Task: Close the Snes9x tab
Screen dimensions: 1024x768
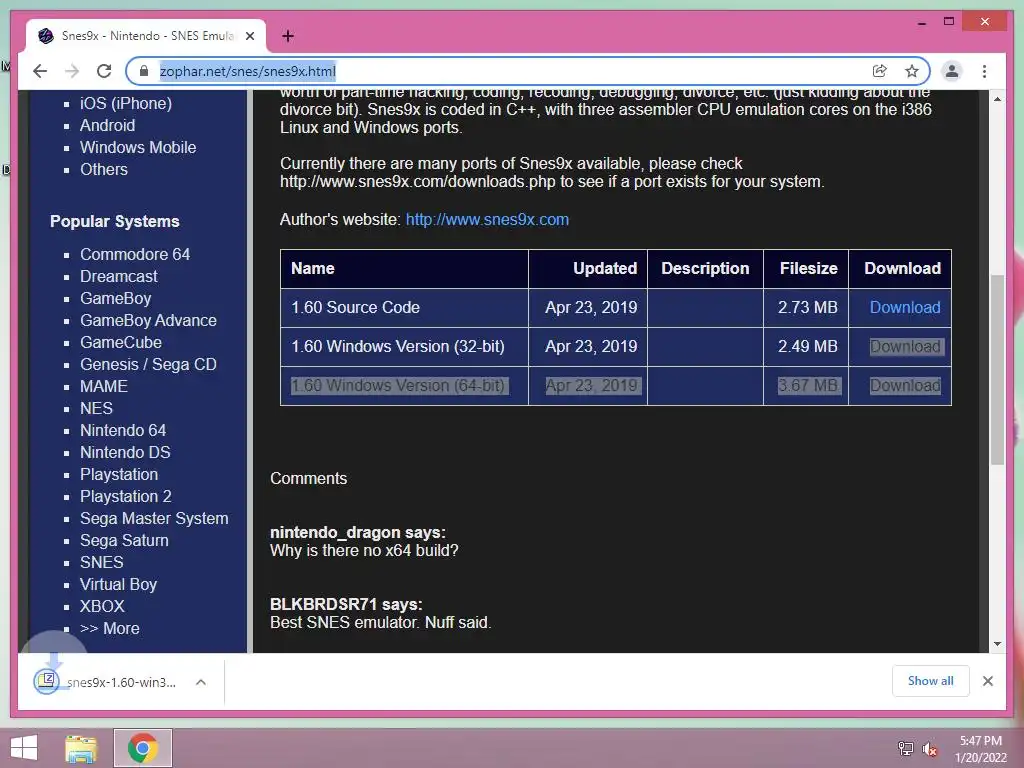Action: coord(249,36)
